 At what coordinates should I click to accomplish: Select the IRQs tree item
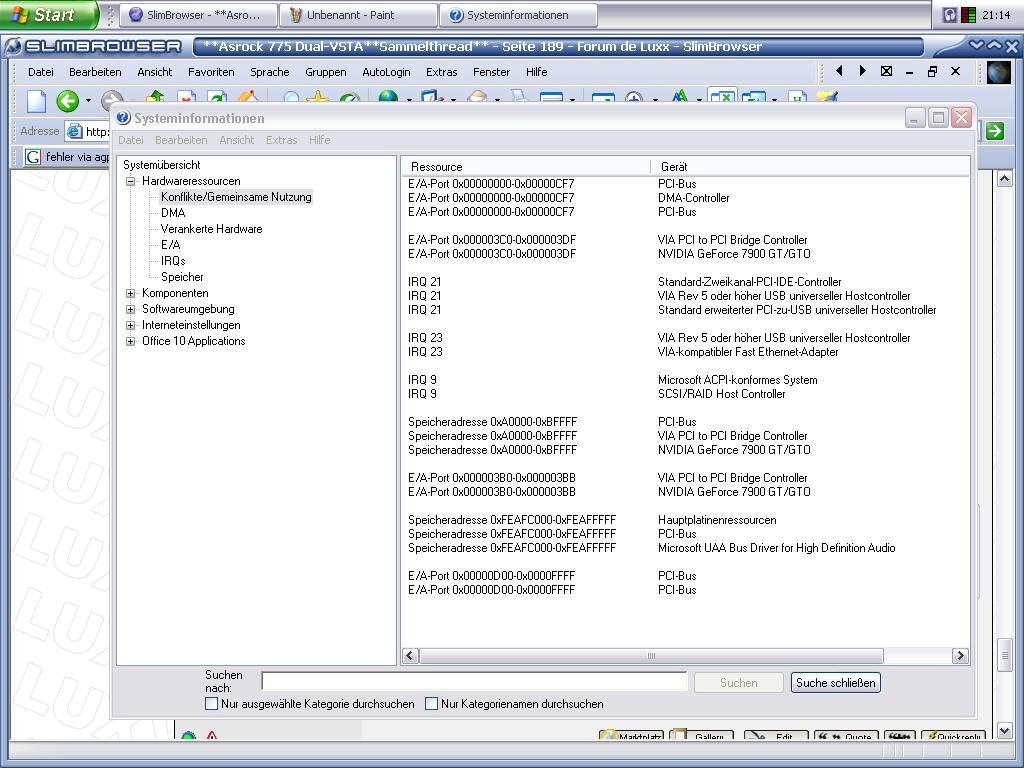[173, 261]
